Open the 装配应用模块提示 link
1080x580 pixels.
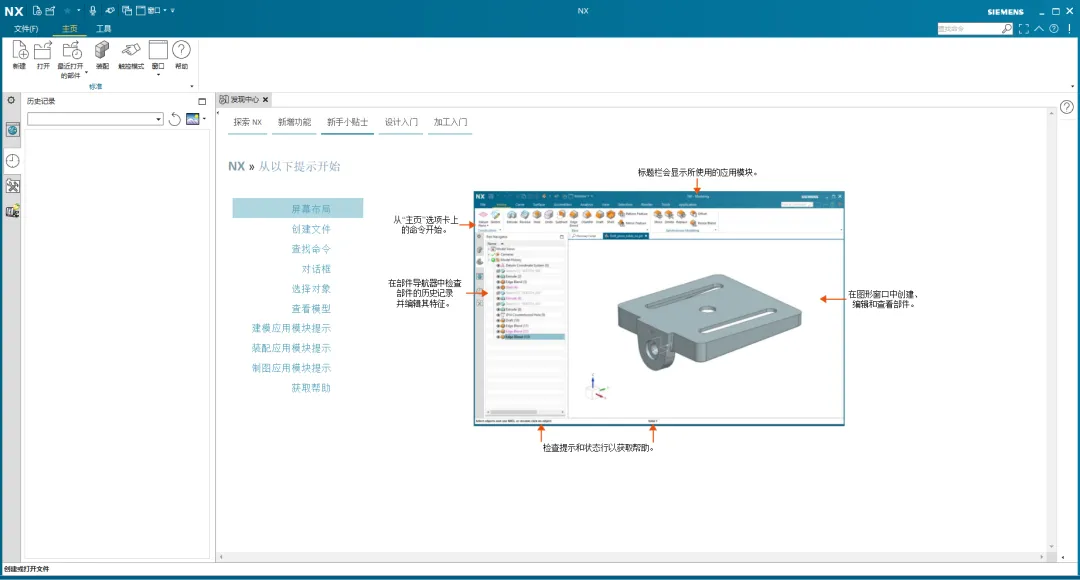point(291,348)
